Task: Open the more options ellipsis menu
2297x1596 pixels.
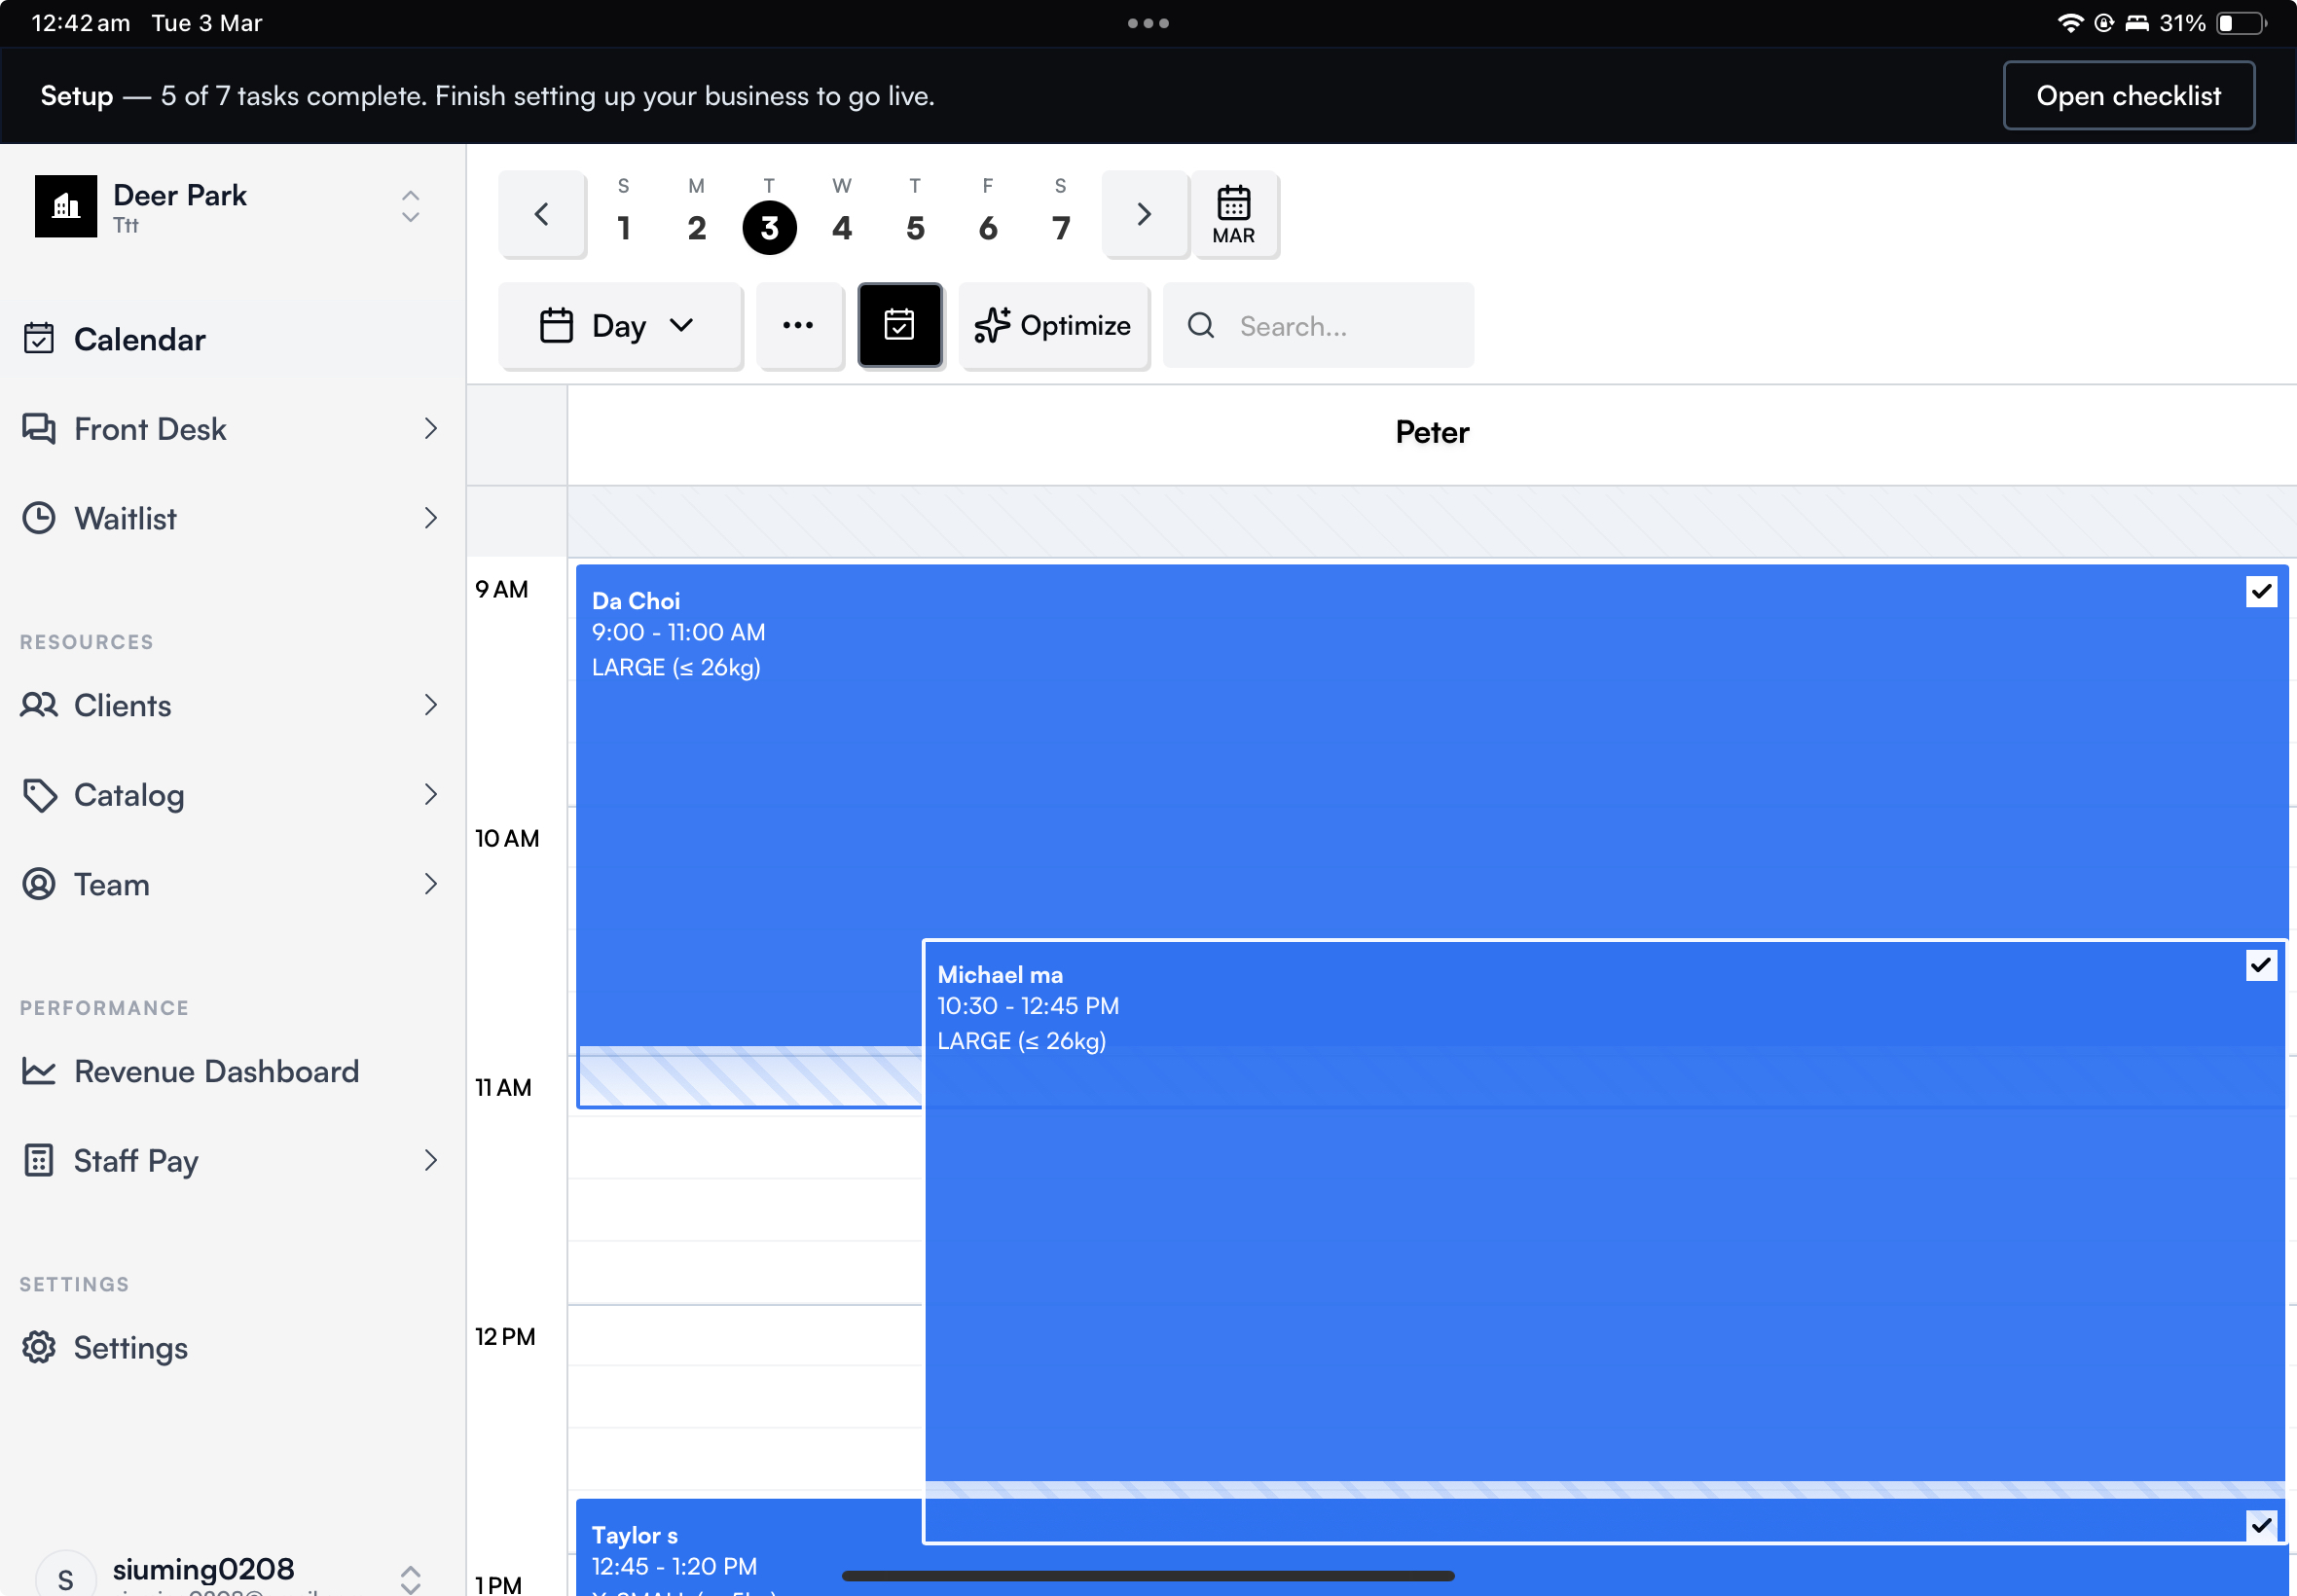Action: (x=799, y=325)
